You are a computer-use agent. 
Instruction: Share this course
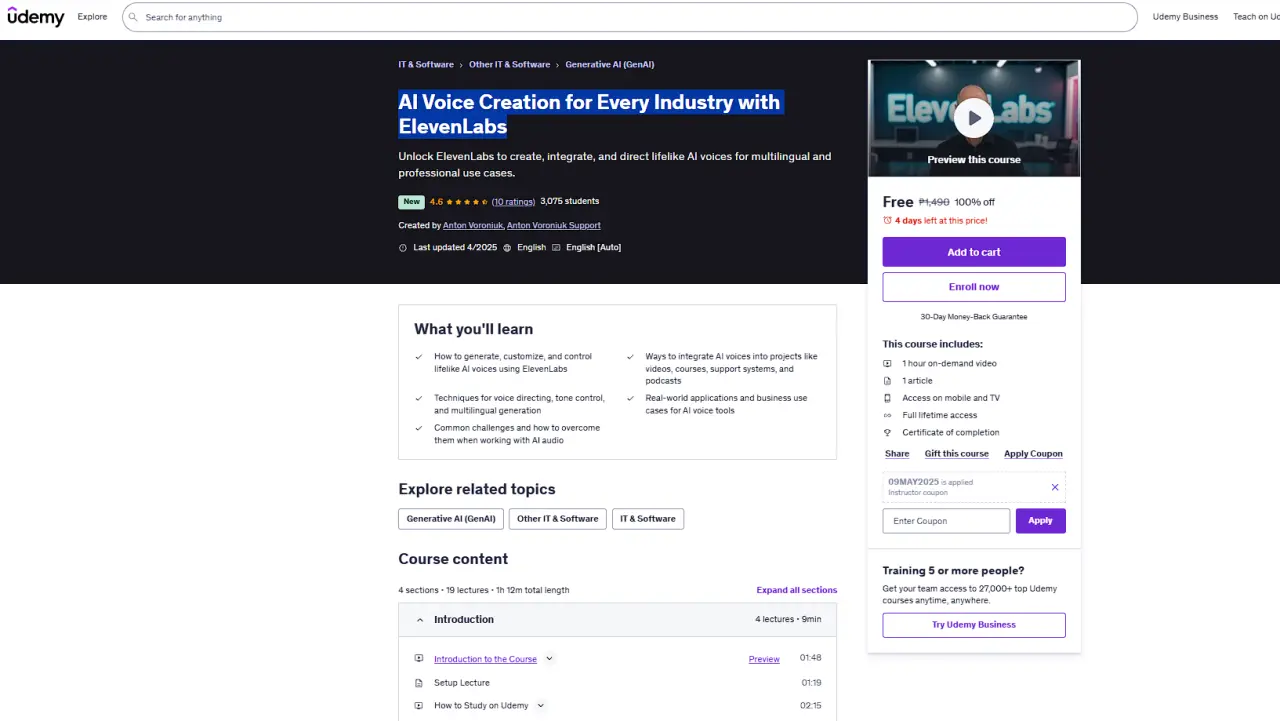(x=897, y=454)
